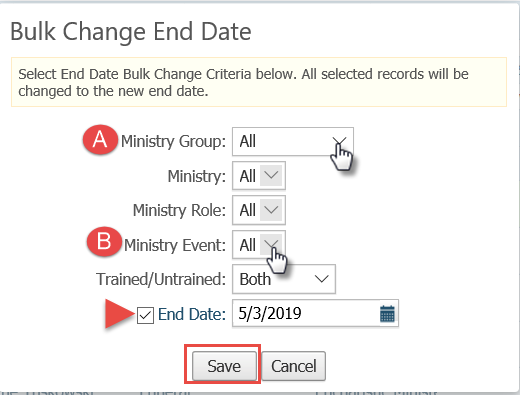Viewport: 520px width, 395px height.
Task: Expand the Ministry Role dropdown
Action: (x=259, y=210)
